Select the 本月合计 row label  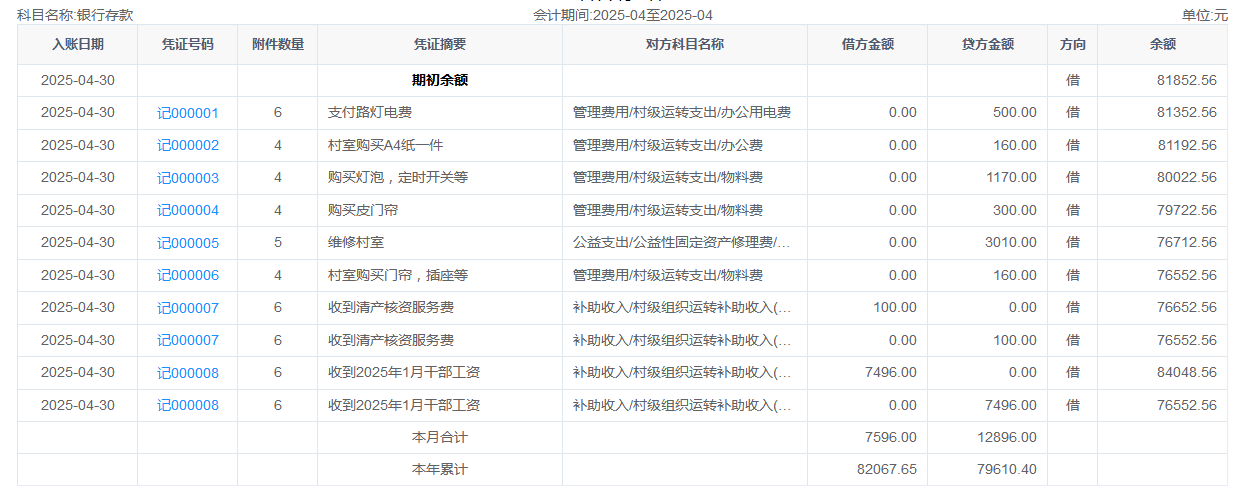tap(439, 437)
